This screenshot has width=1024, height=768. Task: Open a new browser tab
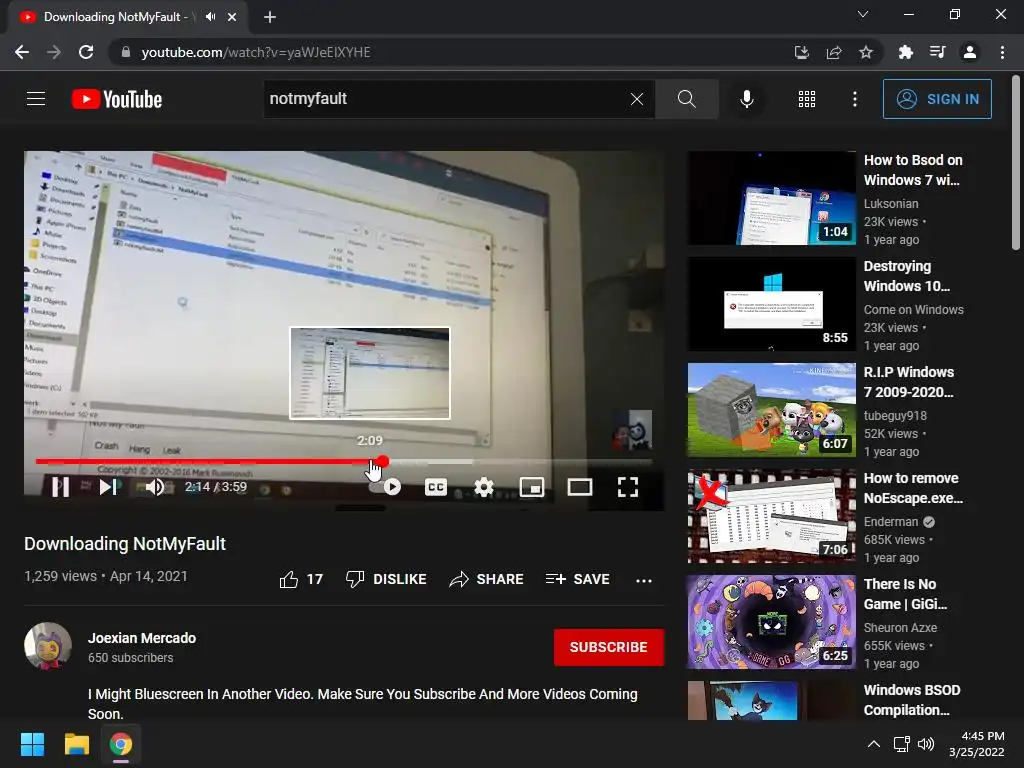tap(270, 18)
